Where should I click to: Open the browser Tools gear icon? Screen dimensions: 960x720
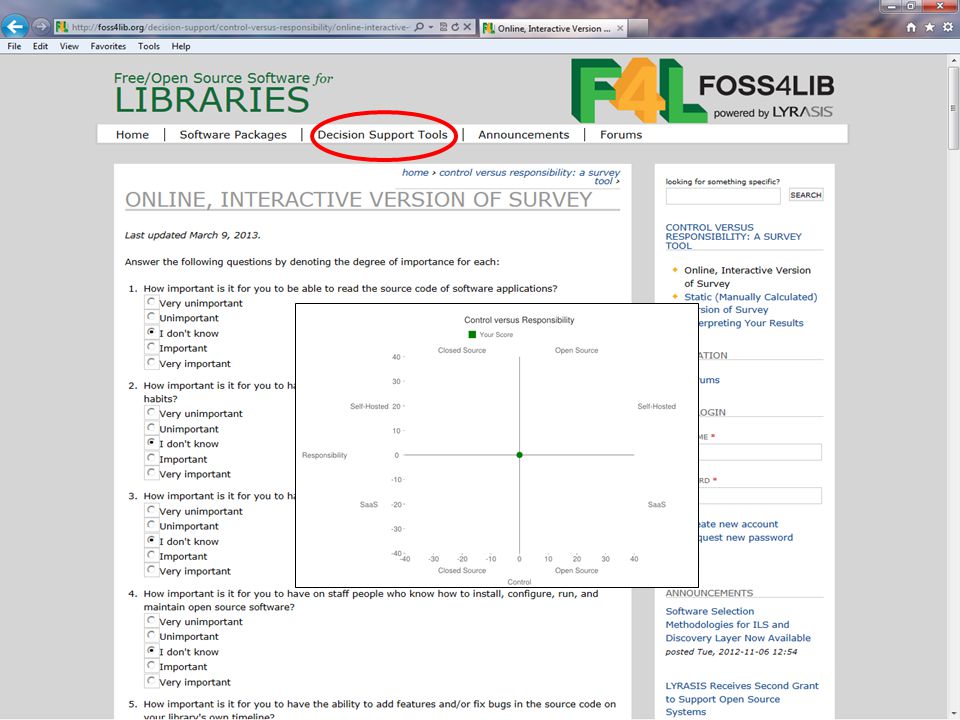tap(948, 27)
